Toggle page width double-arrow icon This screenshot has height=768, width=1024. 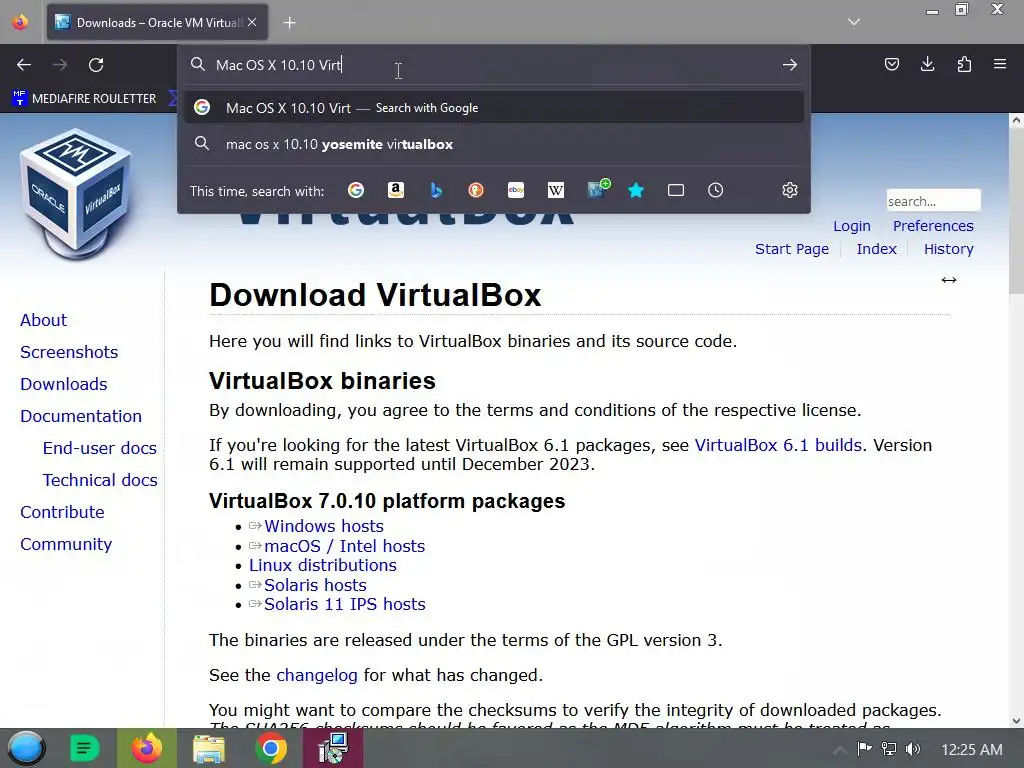(949, 280)
